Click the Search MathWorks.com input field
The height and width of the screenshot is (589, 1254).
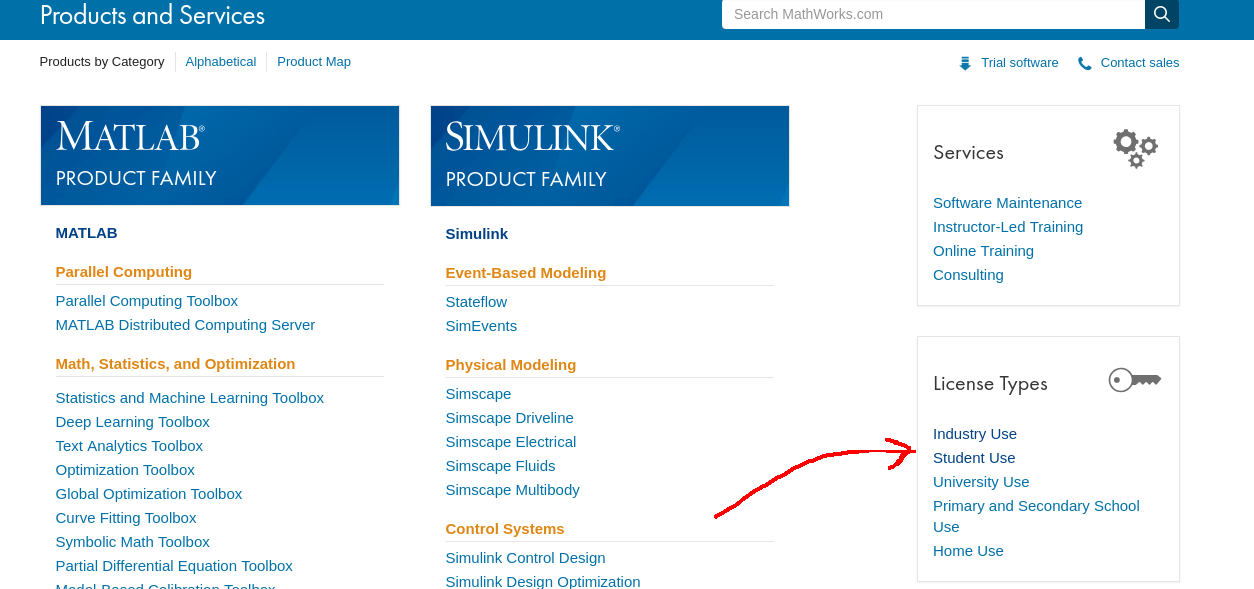click(932, 14)
